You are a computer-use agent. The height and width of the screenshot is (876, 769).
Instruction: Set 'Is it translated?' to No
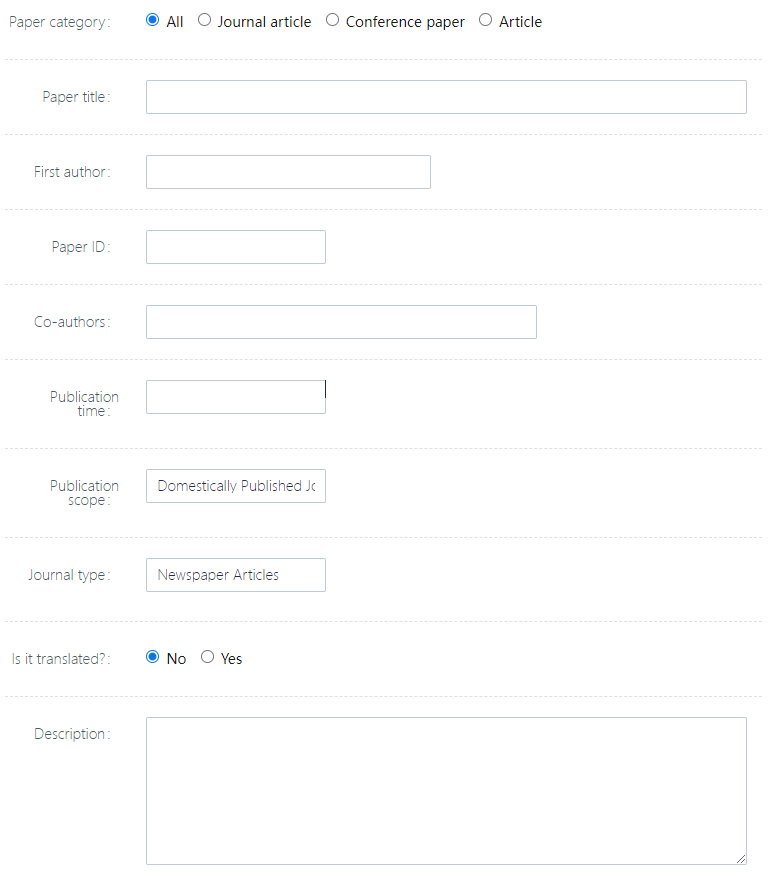[x=153, y=657]
